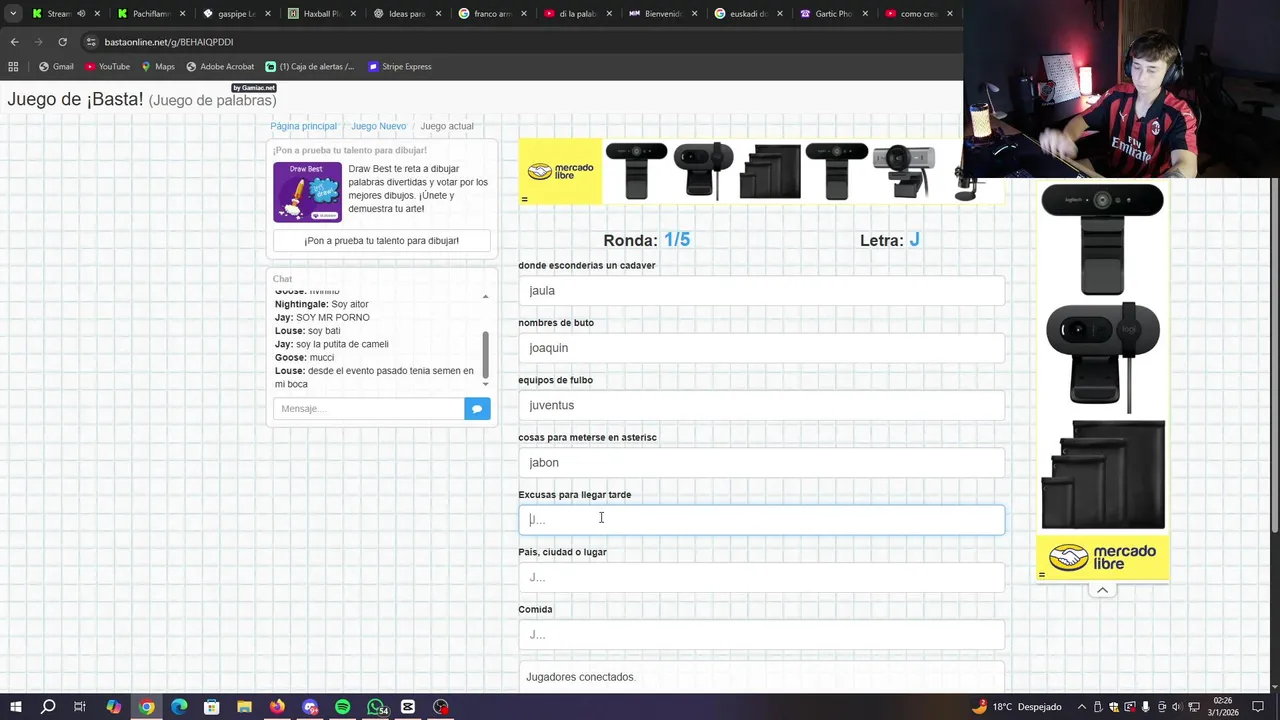Click the Draw Best promo thumbnail
The image size is (1280, 720).
point(307,192)
